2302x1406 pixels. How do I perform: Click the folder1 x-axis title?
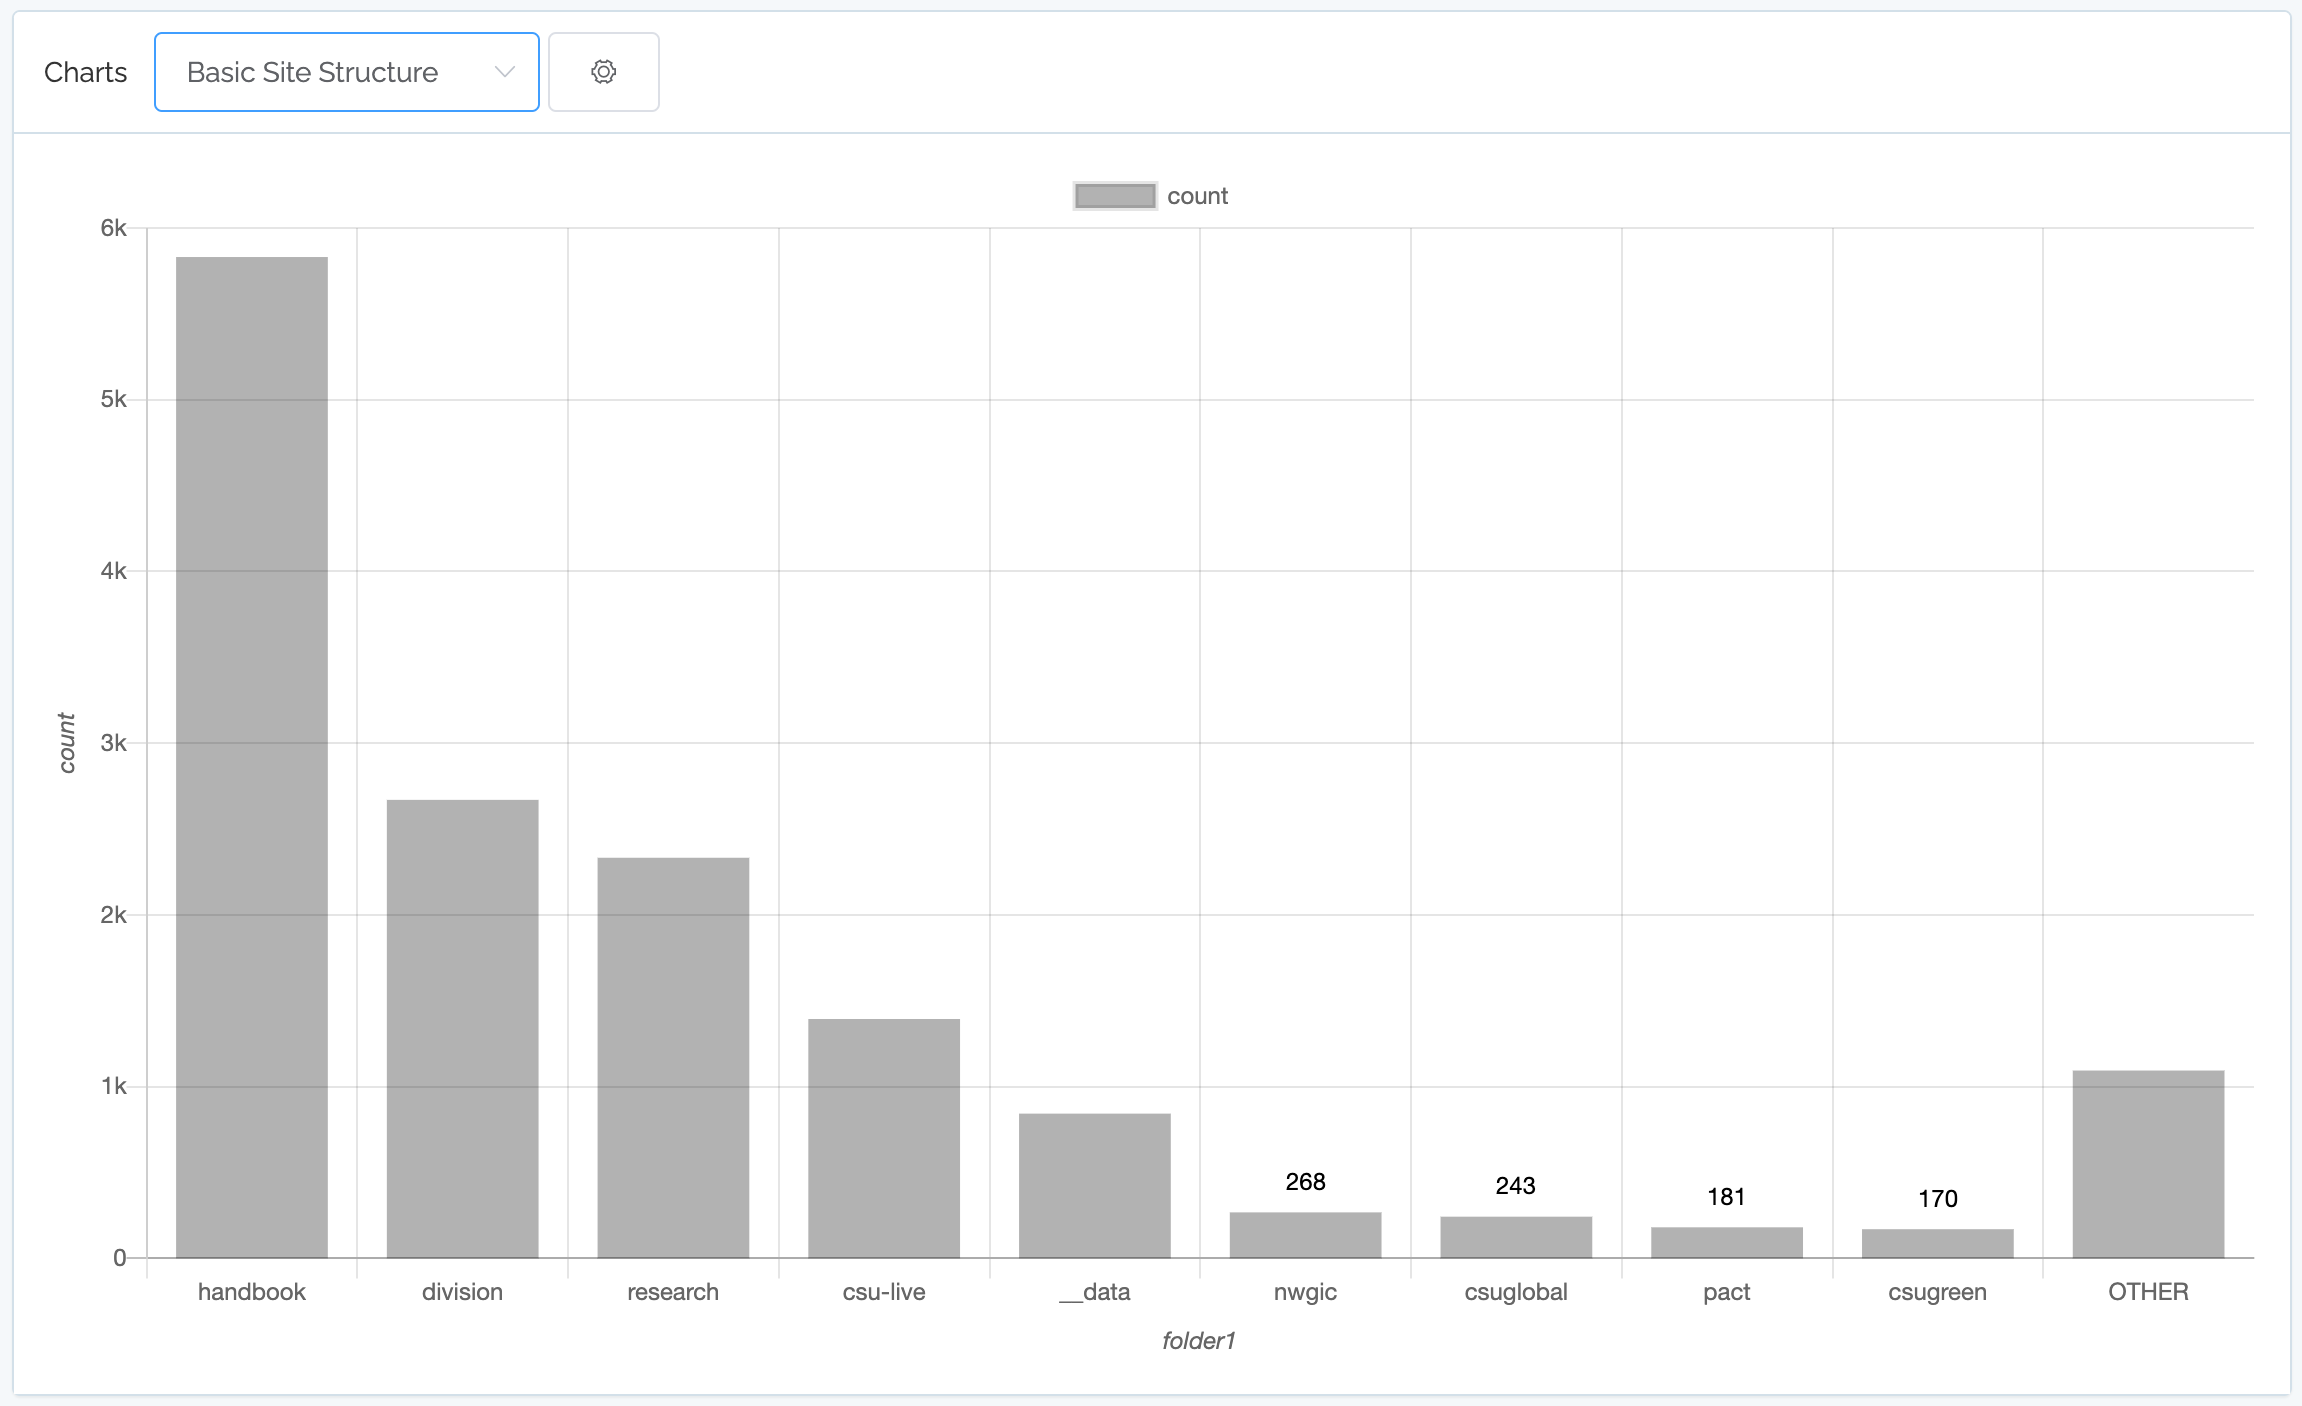pos(1199,1341)
